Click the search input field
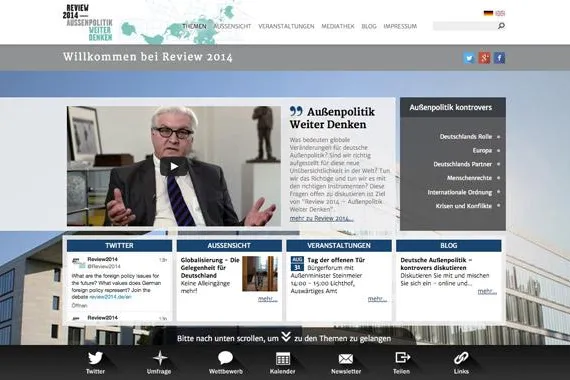 pyautogui.click(x=465, y=26)
